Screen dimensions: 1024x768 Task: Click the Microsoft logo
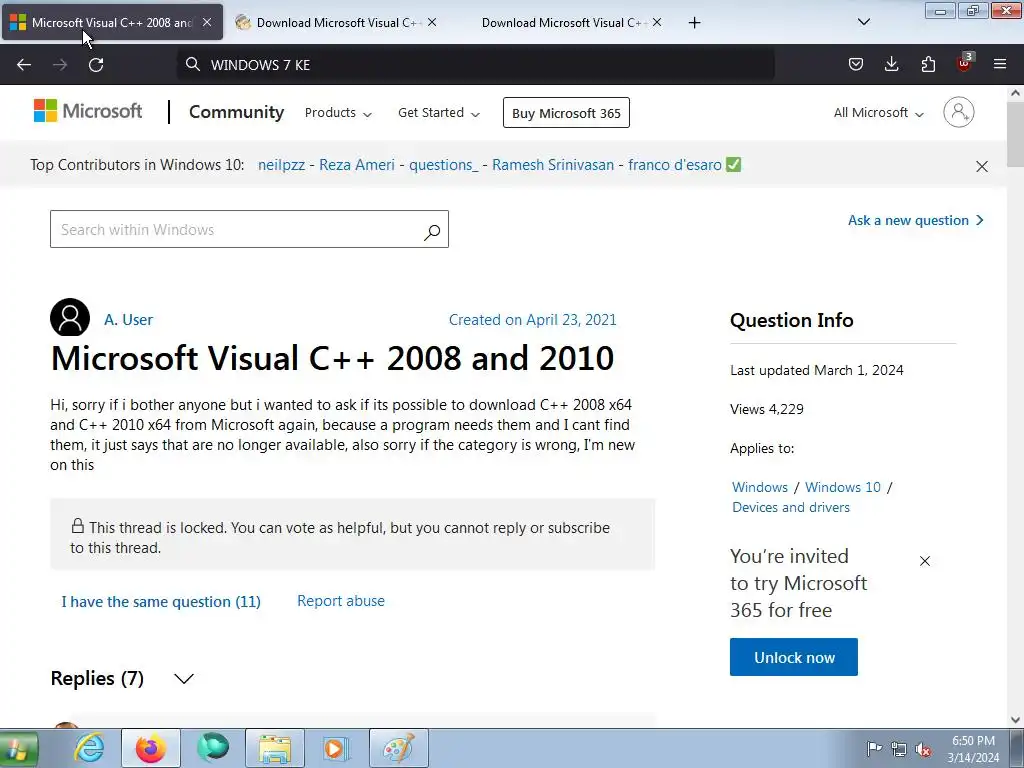[88, 111]
